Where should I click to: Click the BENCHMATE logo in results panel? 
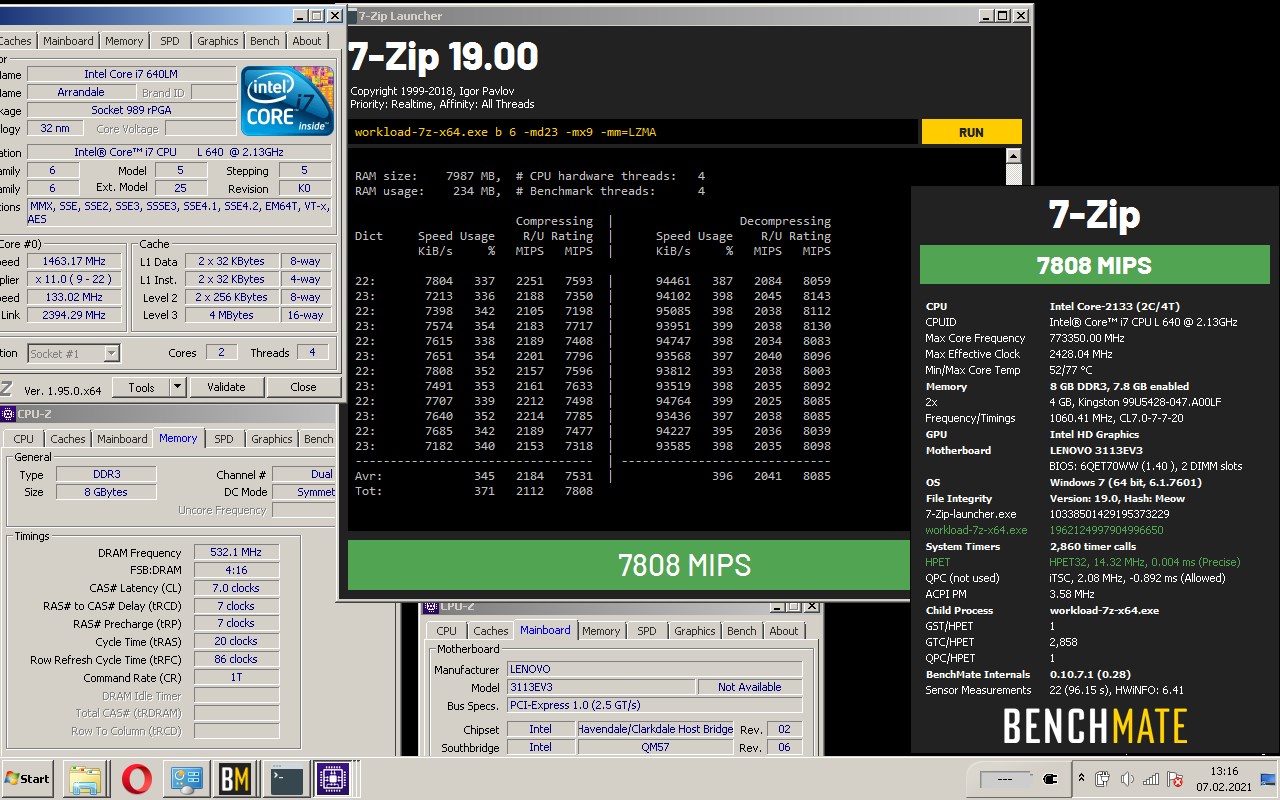1095,726
